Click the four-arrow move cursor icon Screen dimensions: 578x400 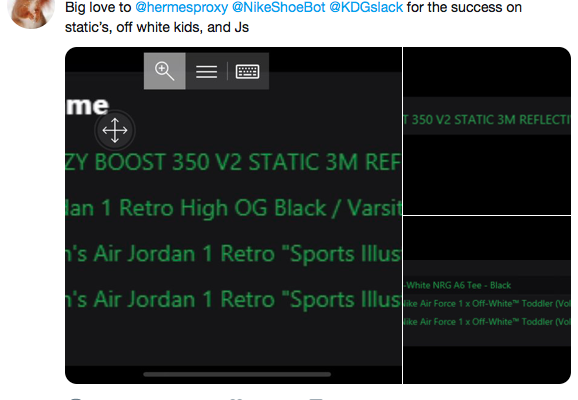pos(115,130)
